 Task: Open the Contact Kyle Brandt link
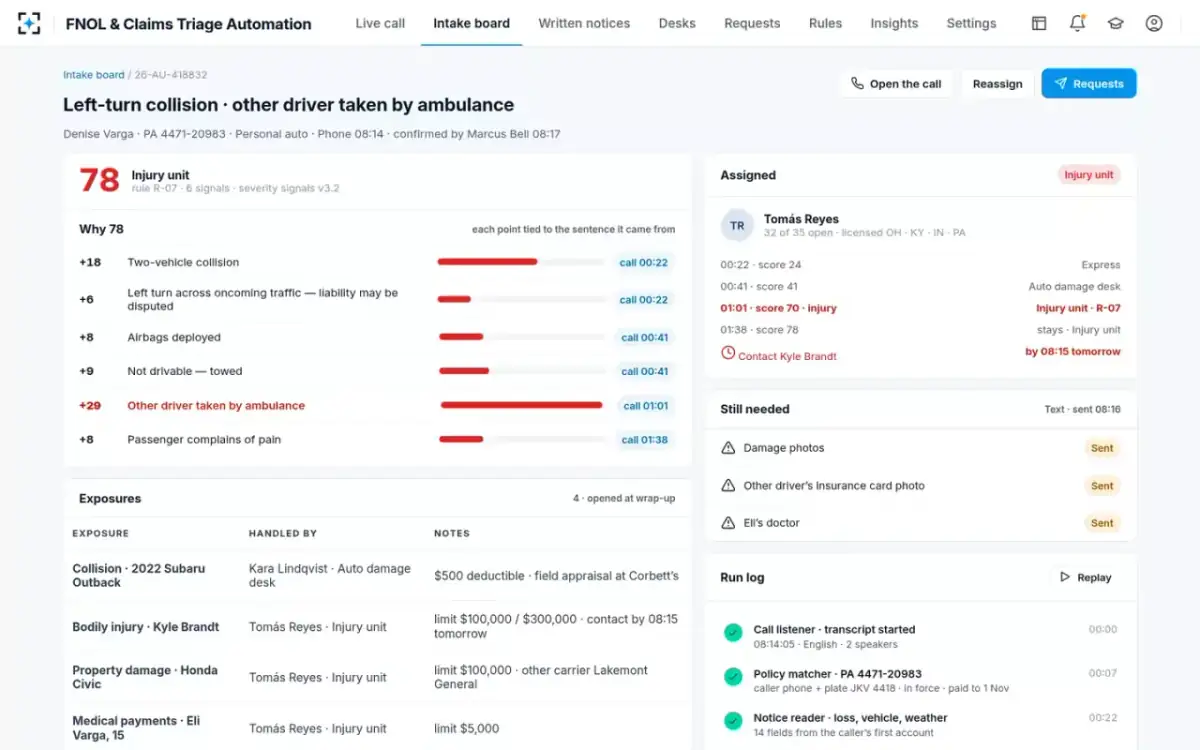[787, 356]
